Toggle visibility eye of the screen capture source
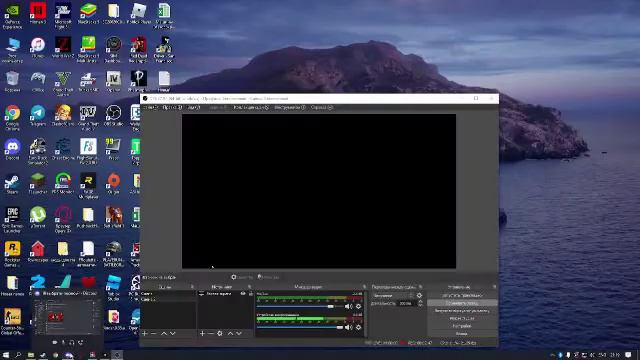The height and width of the screenshot is (360, 640). click(243, 294)
